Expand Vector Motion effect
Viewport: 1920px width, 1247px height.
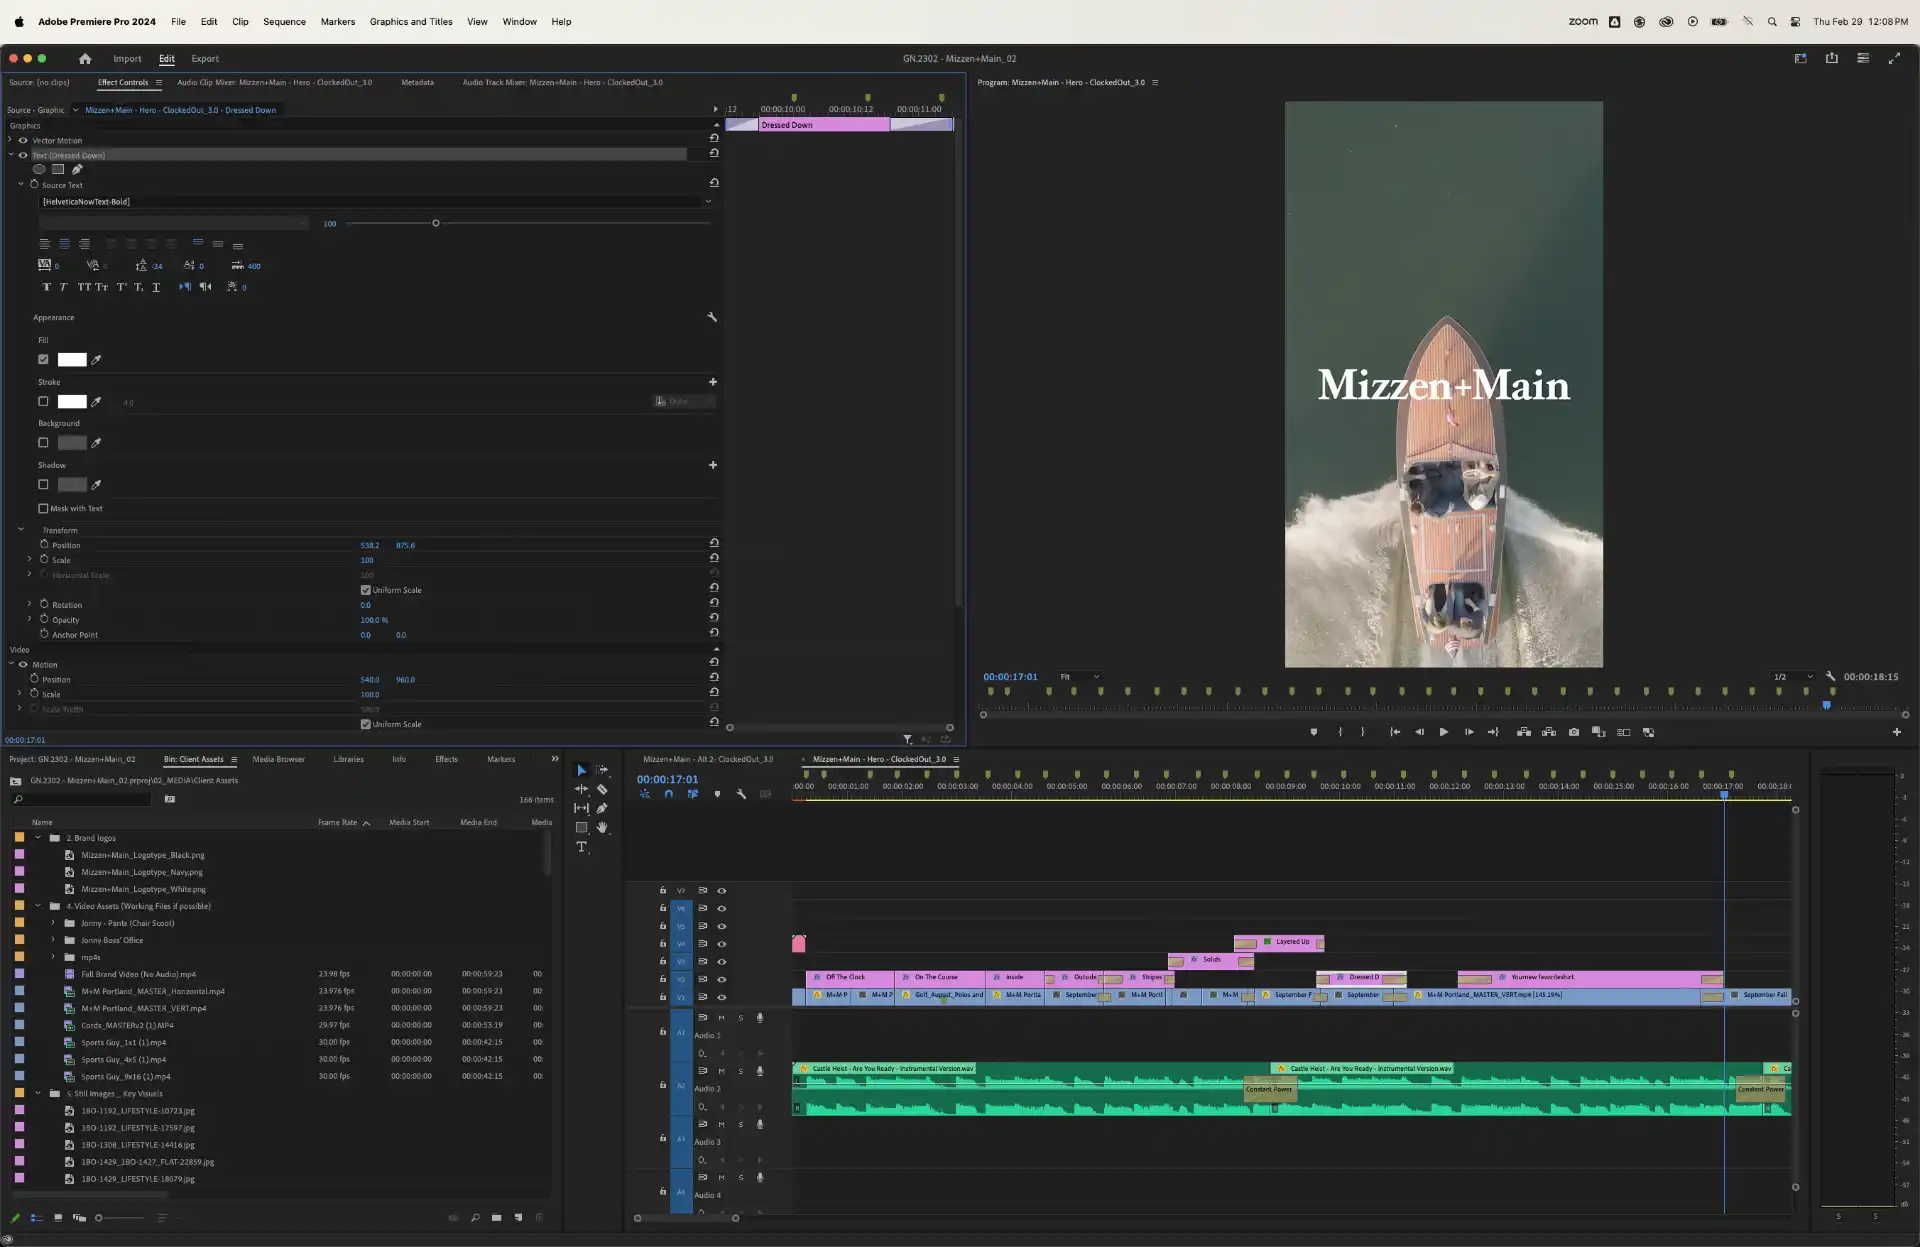pos(11,141)
